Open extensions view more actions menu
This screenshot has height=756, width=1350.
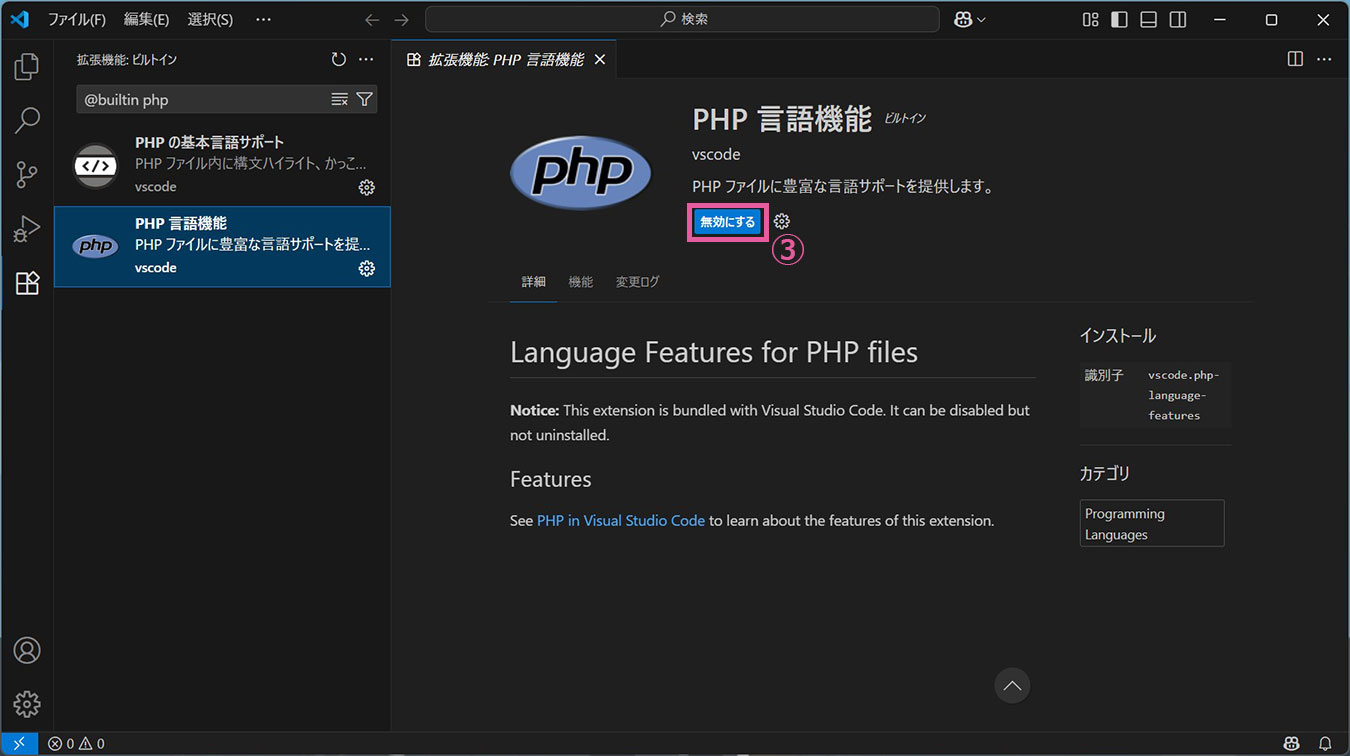[366, 60]
